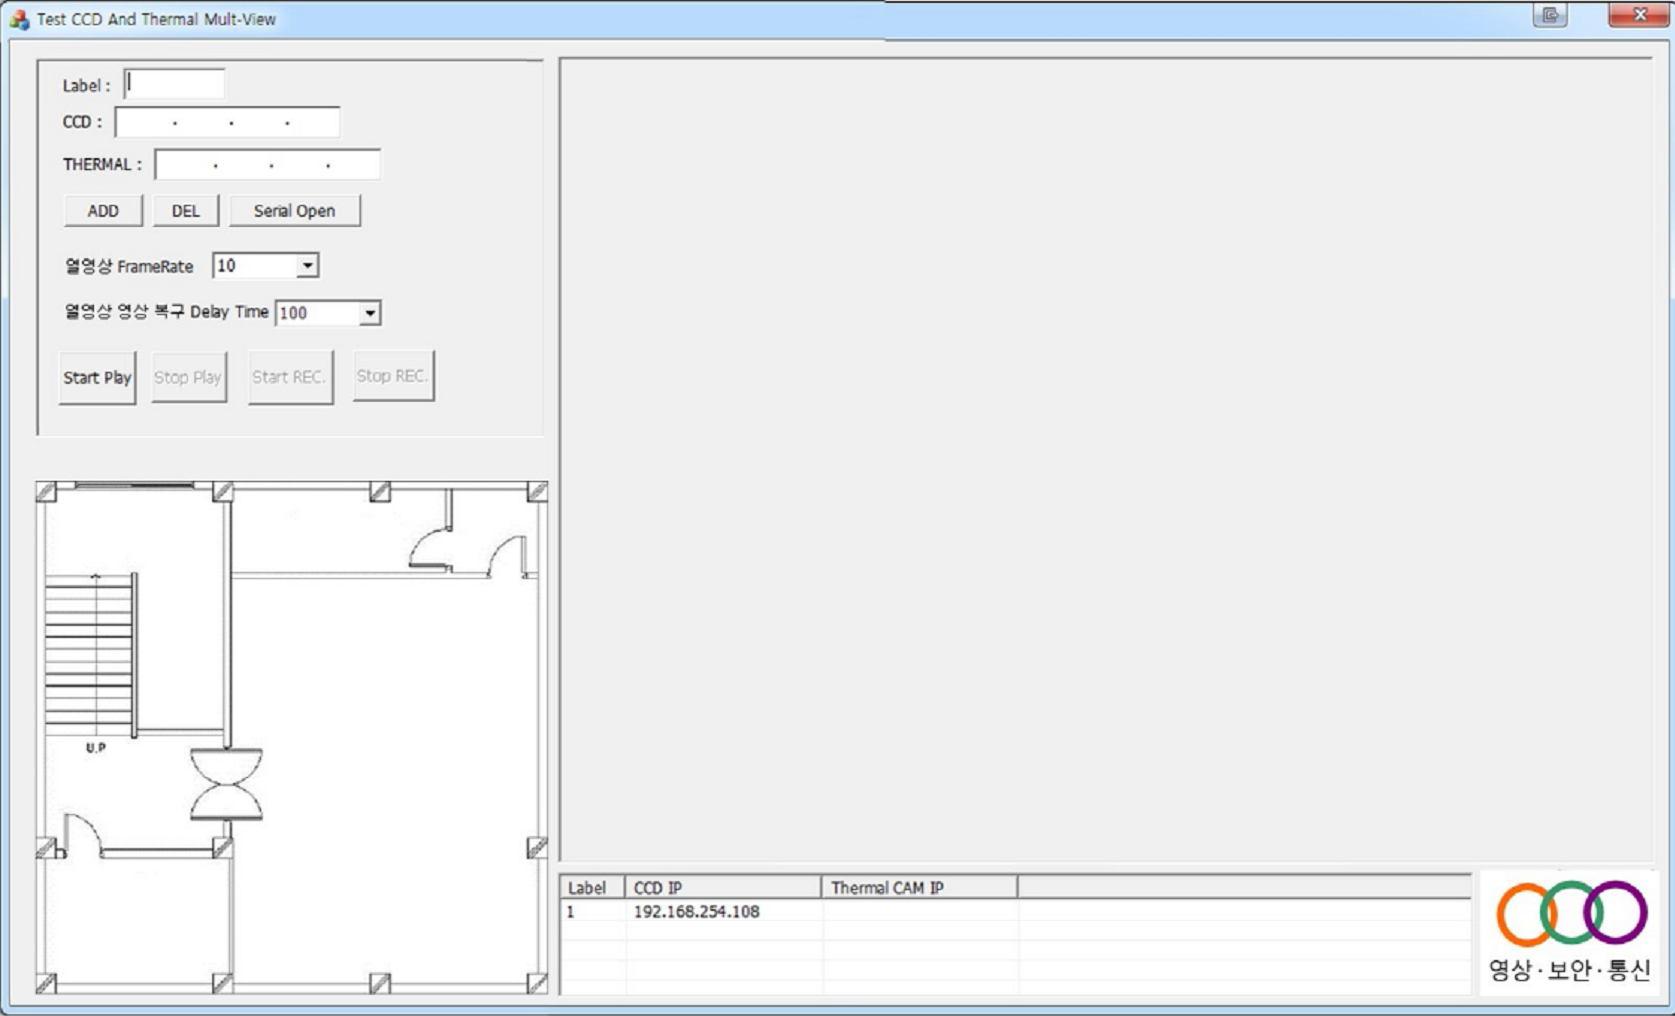
Task: Click the staircase marked U.P on floor plan
Action: [x=90, y=656]
